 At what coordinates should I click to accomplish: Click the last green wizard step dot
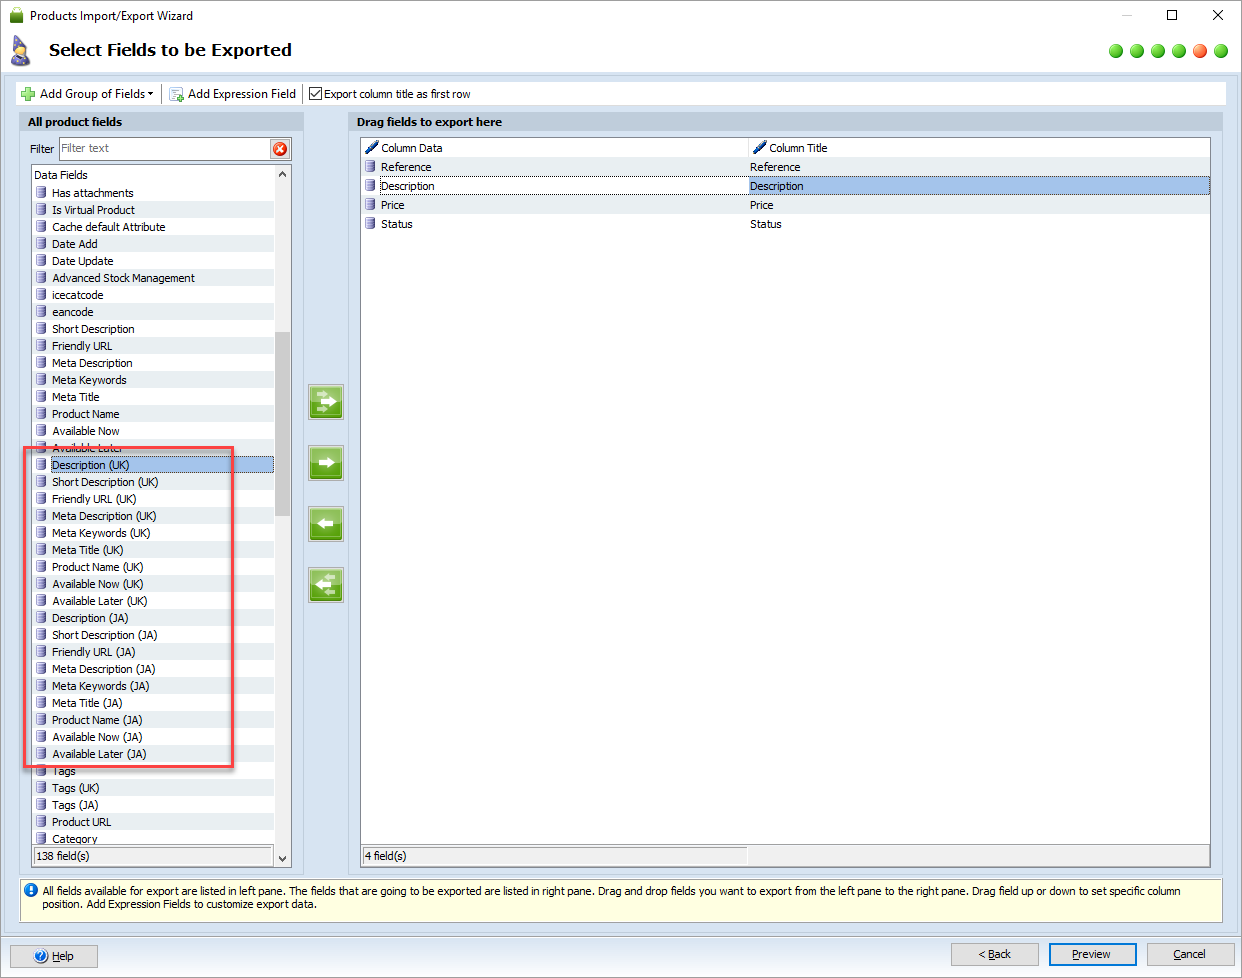(1221, 51)
